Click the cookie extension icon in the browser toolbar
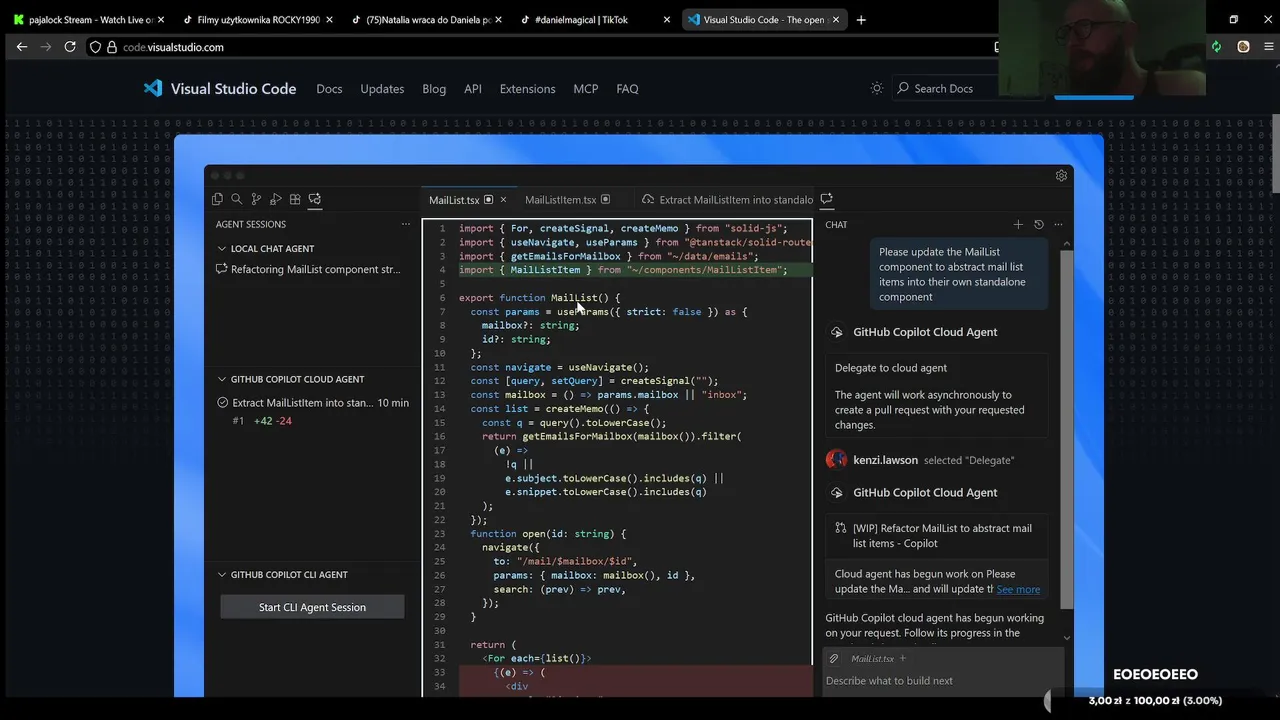The width and height of the screenshot is (1280, 720). coord(1243,47)
